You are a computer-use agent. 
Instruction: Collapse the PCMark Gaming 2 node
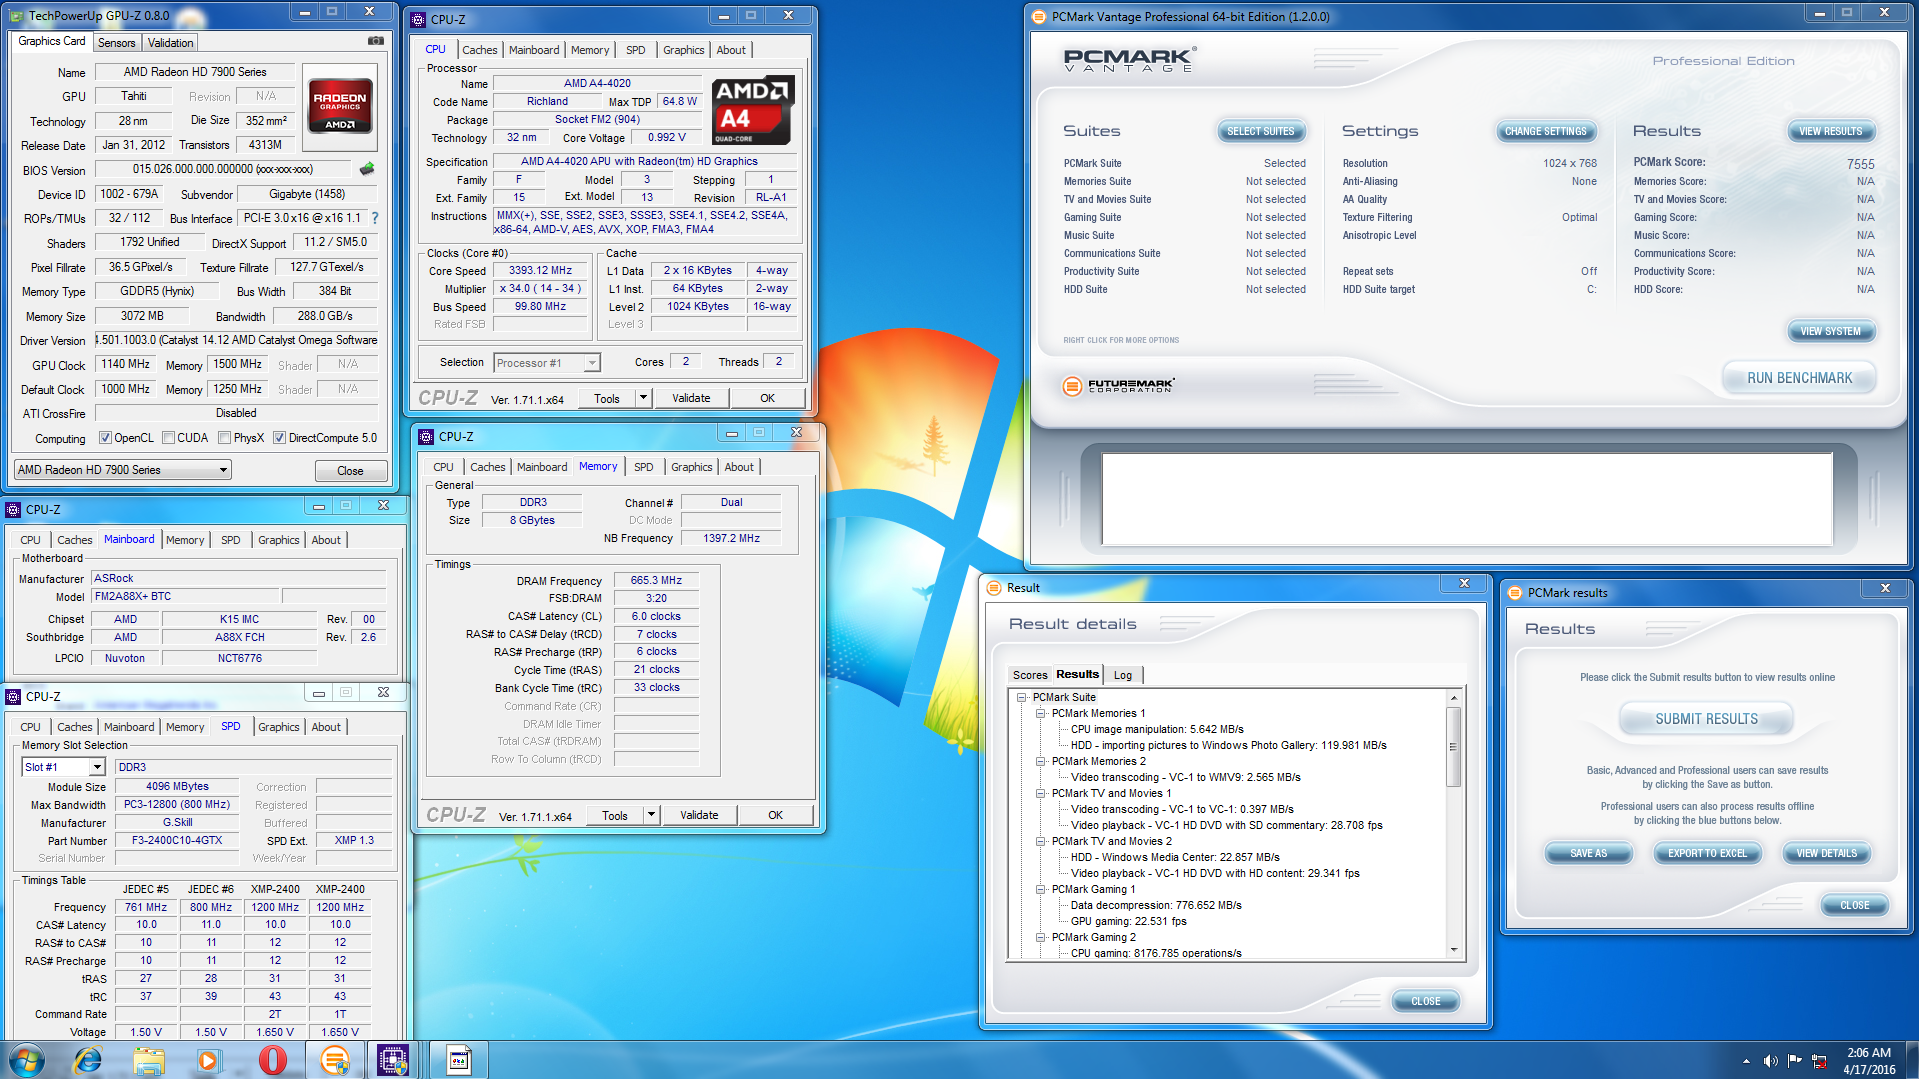pyautogui.click(x=1041, y=937)
